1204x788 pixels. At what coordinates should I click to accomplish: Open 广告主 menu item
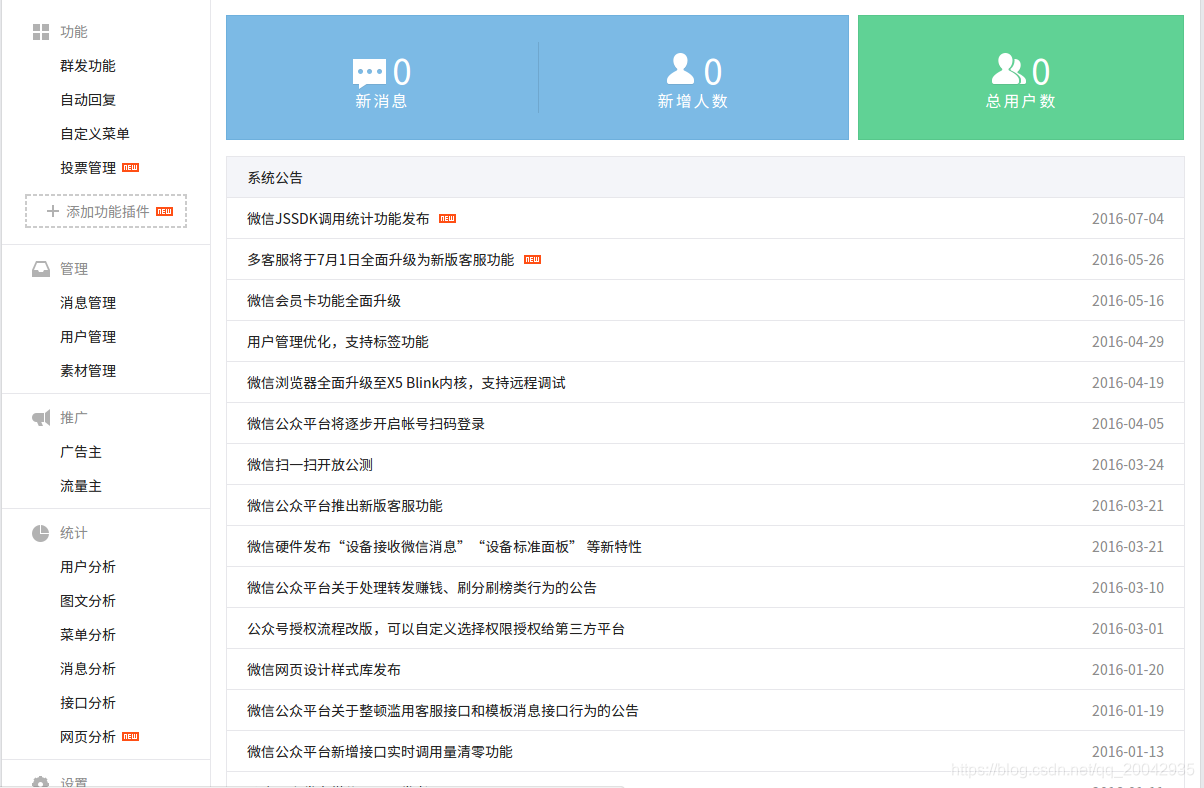pyautogui.click(x=81, y=452)
